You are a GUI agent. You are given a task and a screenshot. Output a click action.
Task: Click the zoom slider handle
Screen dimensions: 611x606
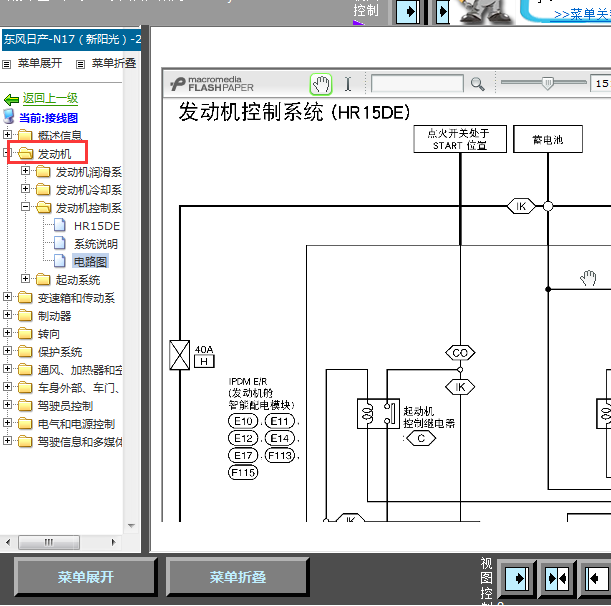coord(547,83)
